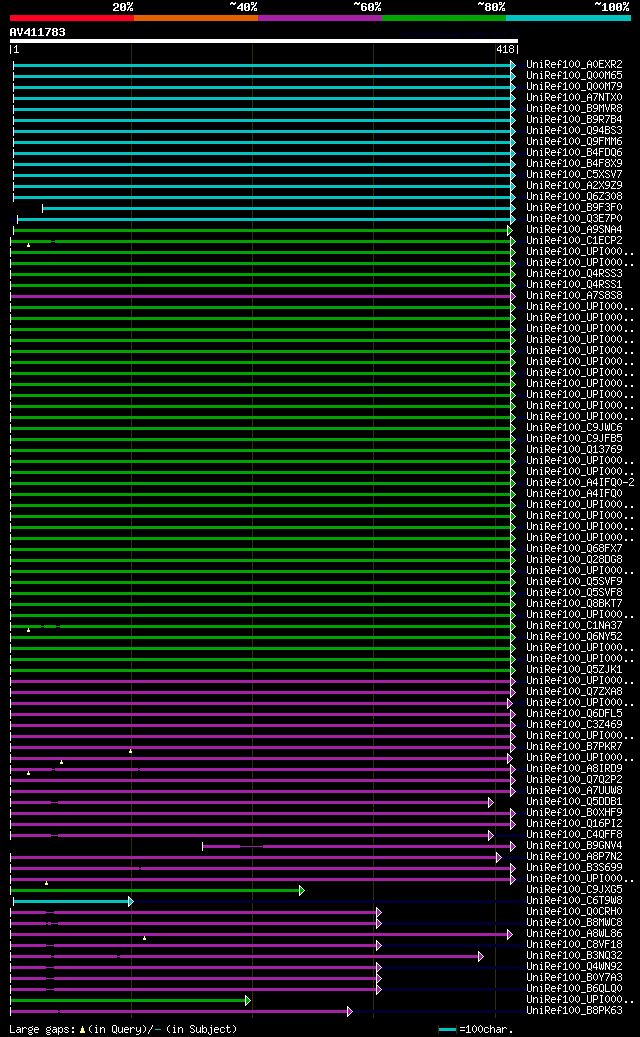Screen dimensions: 640x1037
Task: Click the purple alignment bar for Q0CRH0
Action: point(194,913)
